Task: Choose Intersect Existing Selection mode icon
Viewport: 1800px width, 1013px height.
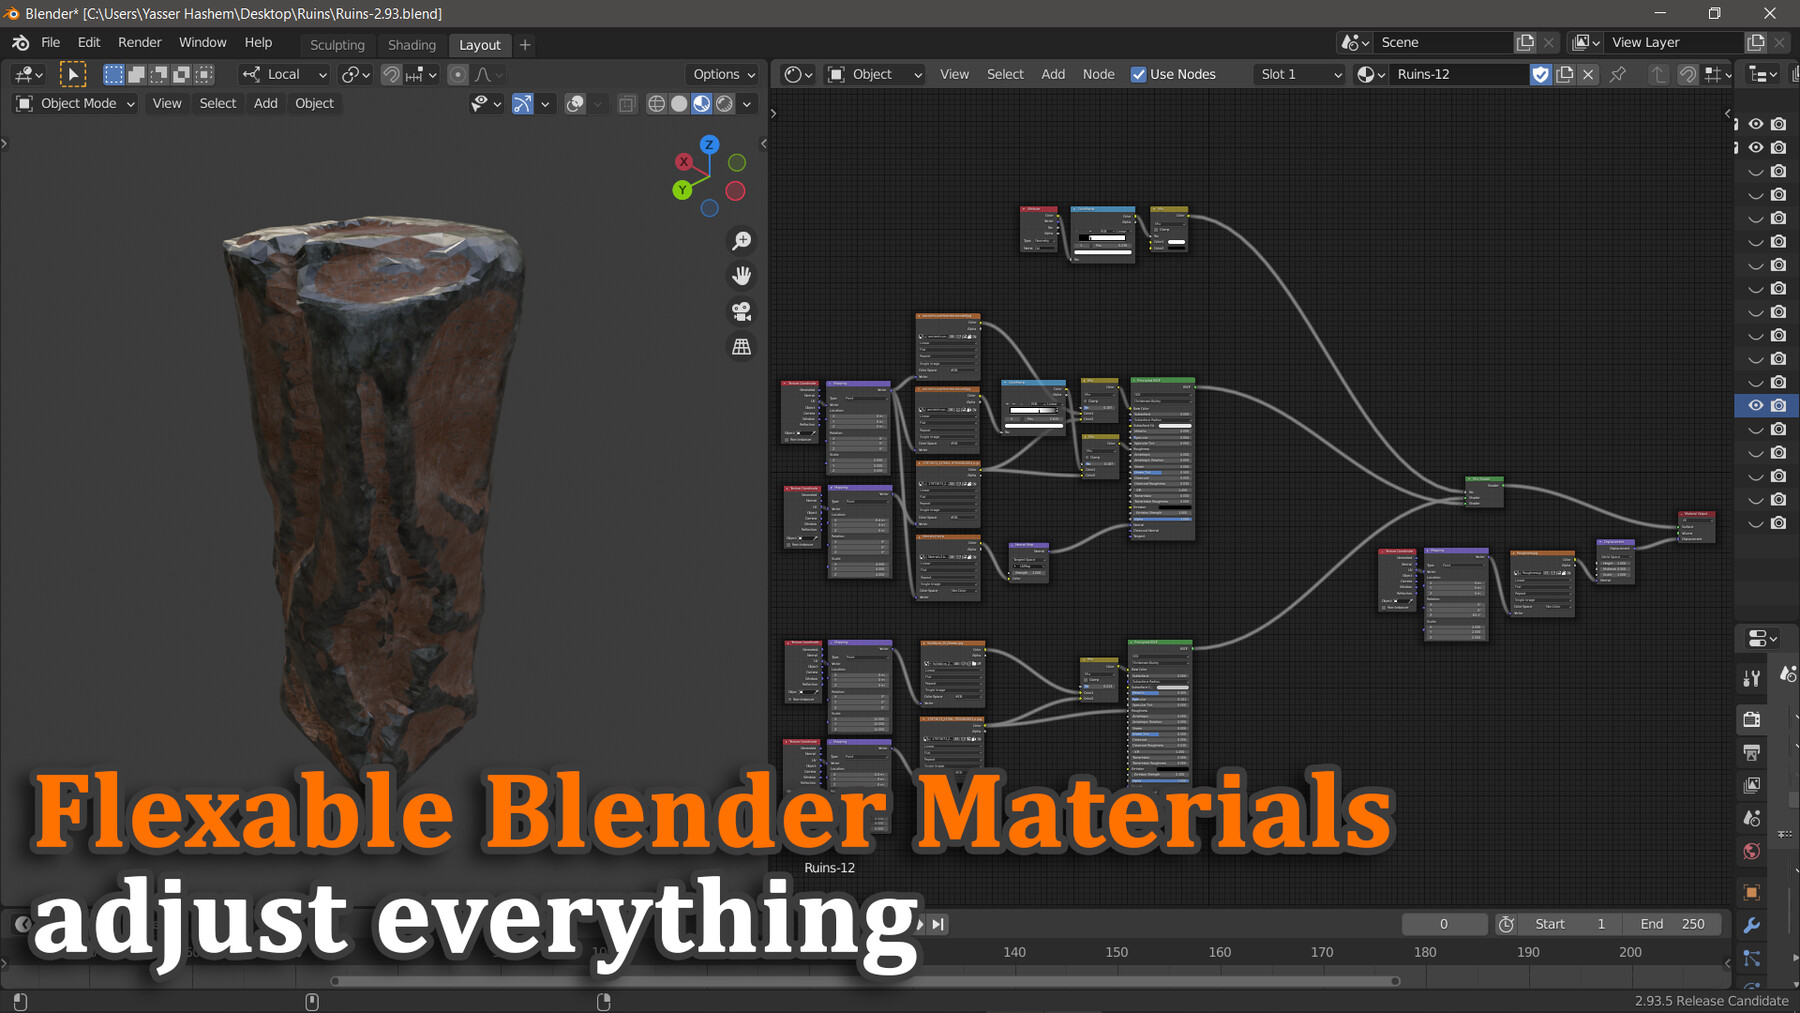Action: coord(204,74)
